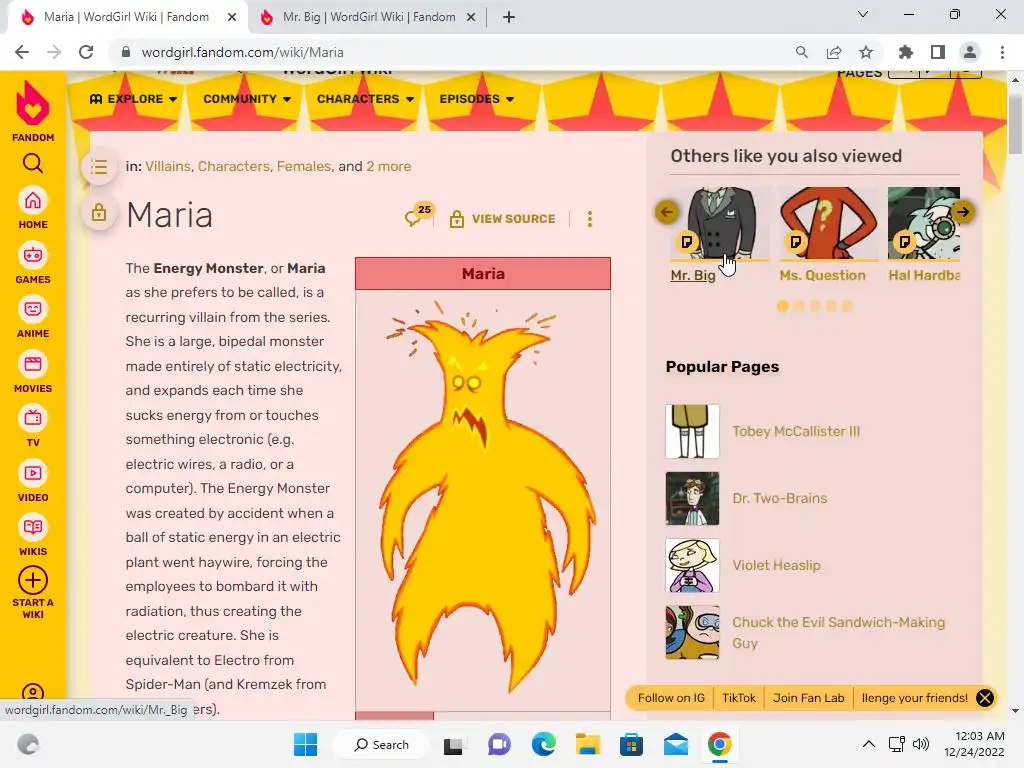This screenshot has height=768, width=1024.
Task: Expand the Characters dropdown menu
Action: click(365, 99)
